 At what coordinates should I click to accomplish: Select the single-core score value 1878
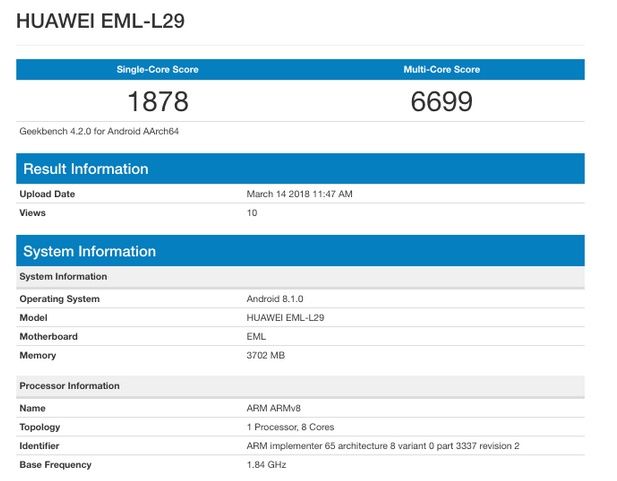[158, 102]
